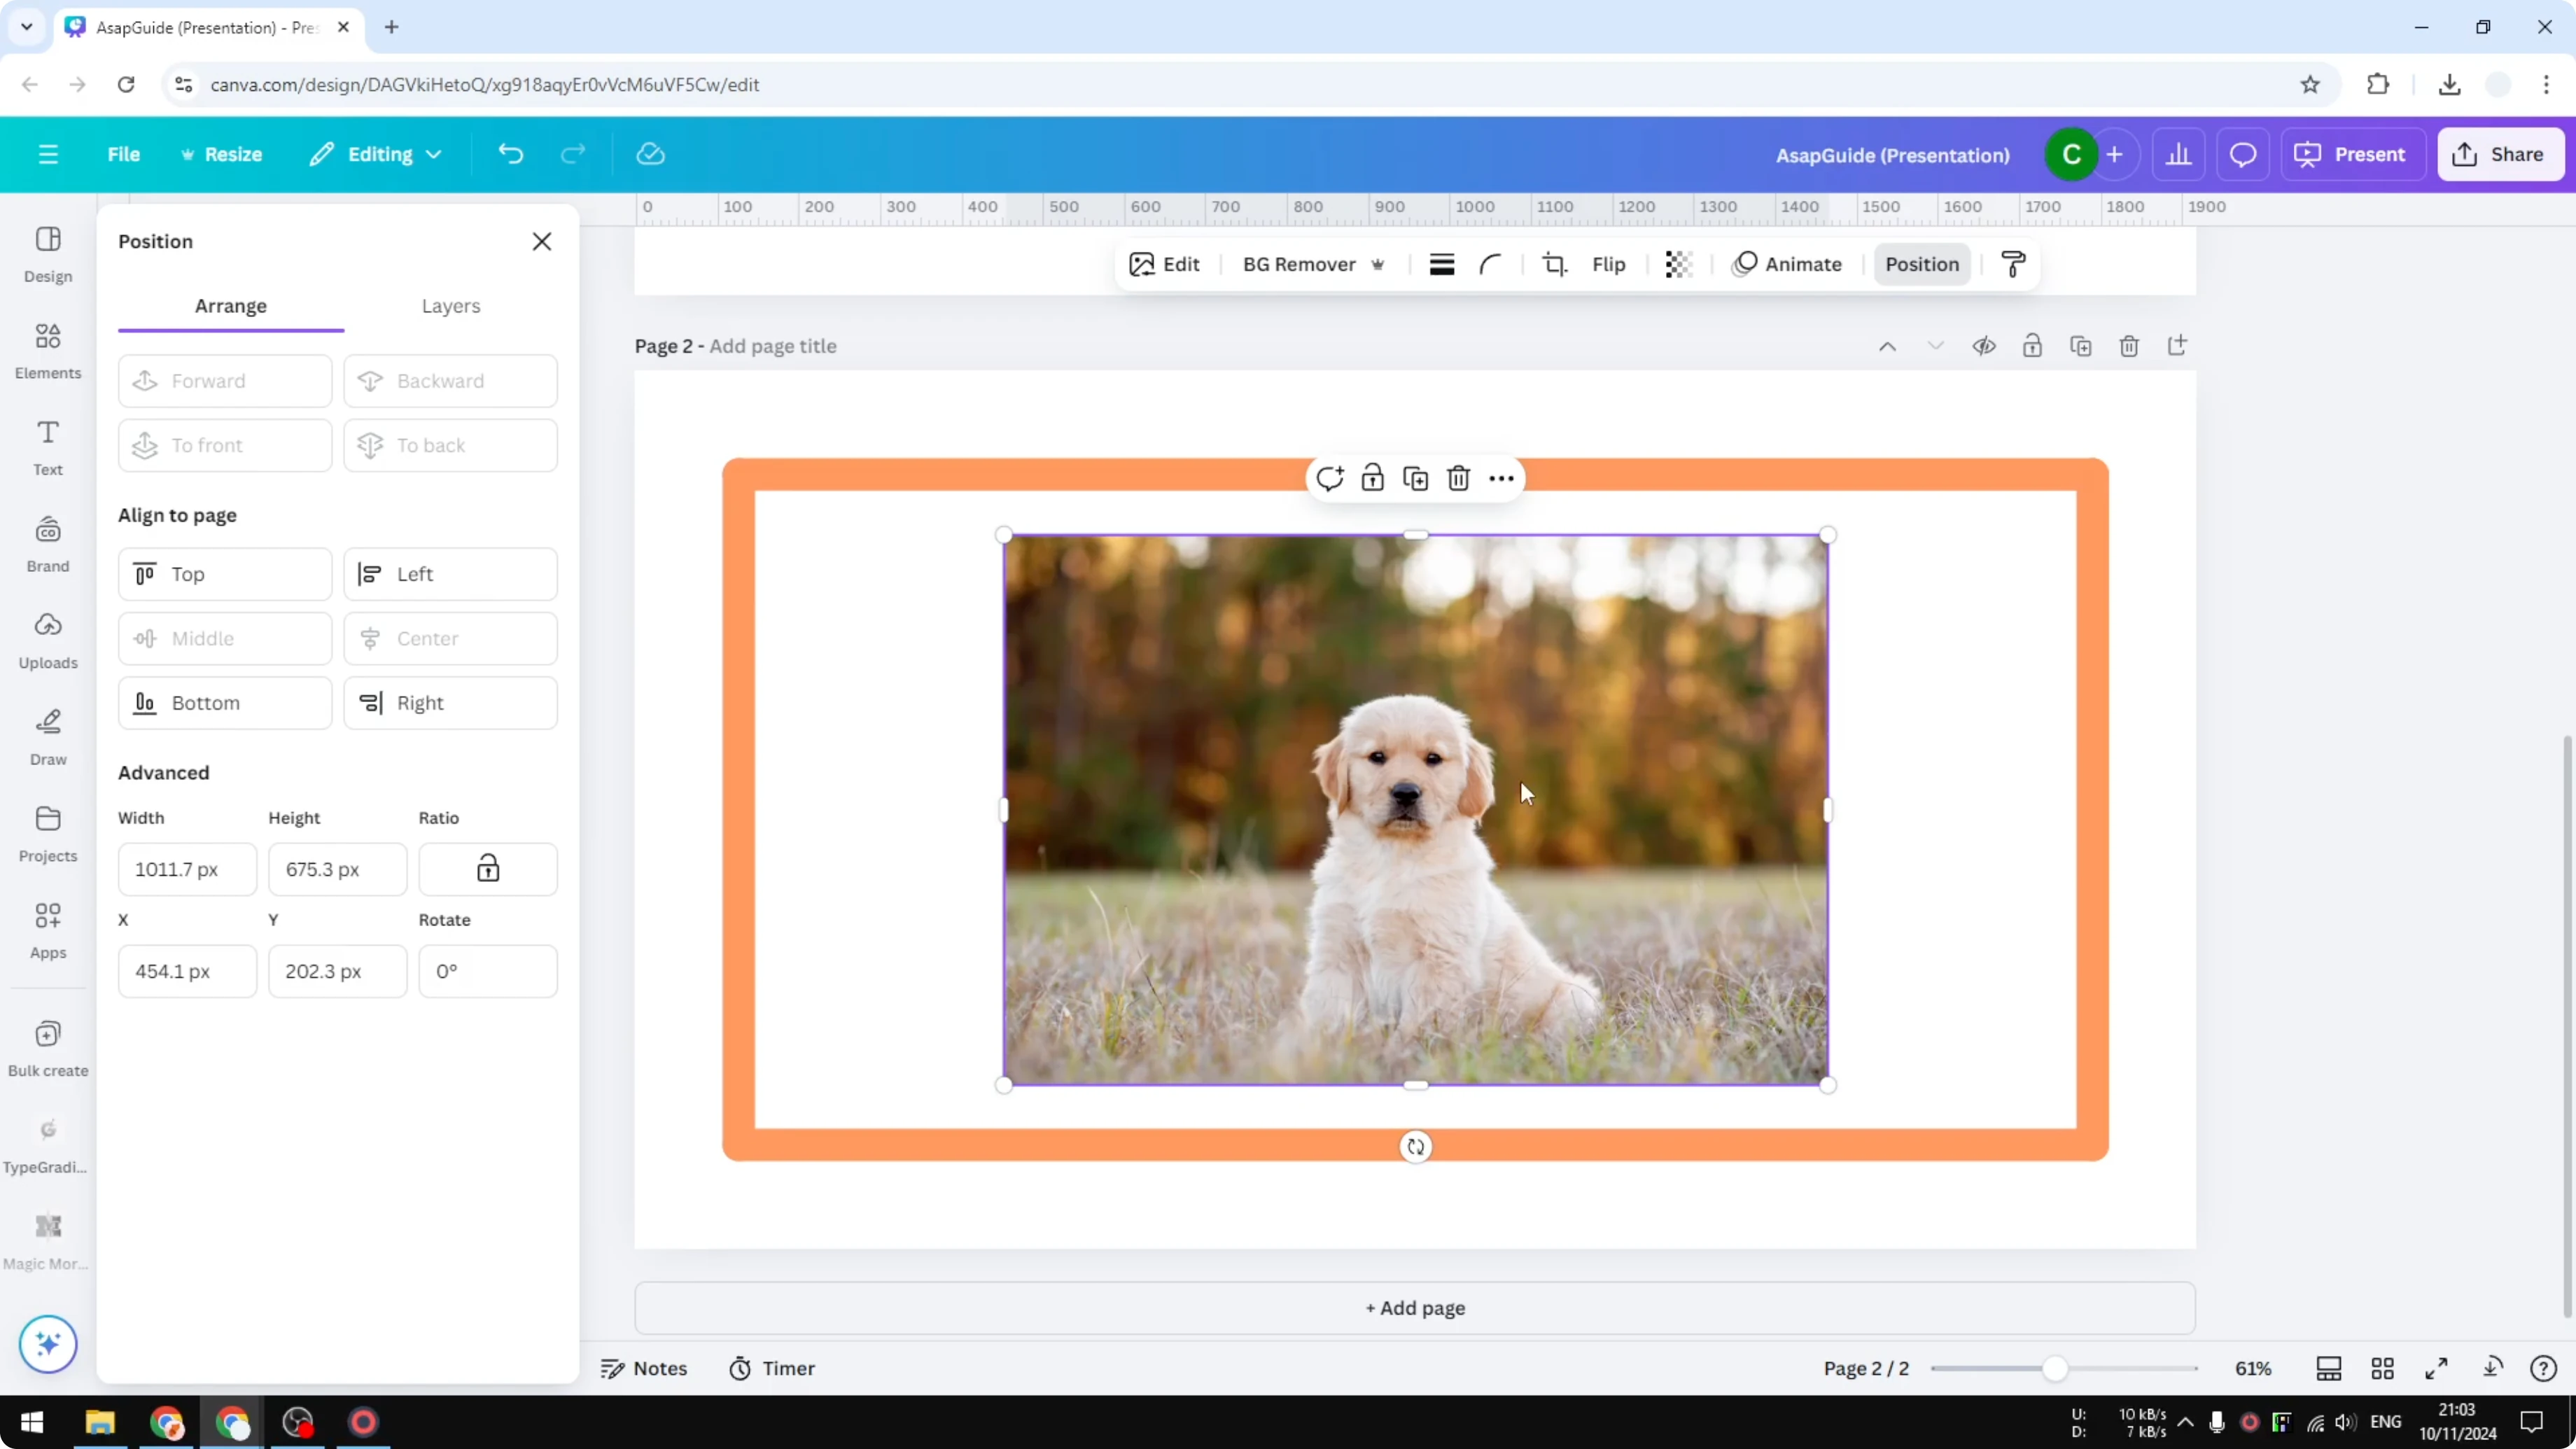Switch to the Layers tab

click(x=451, y=306)
